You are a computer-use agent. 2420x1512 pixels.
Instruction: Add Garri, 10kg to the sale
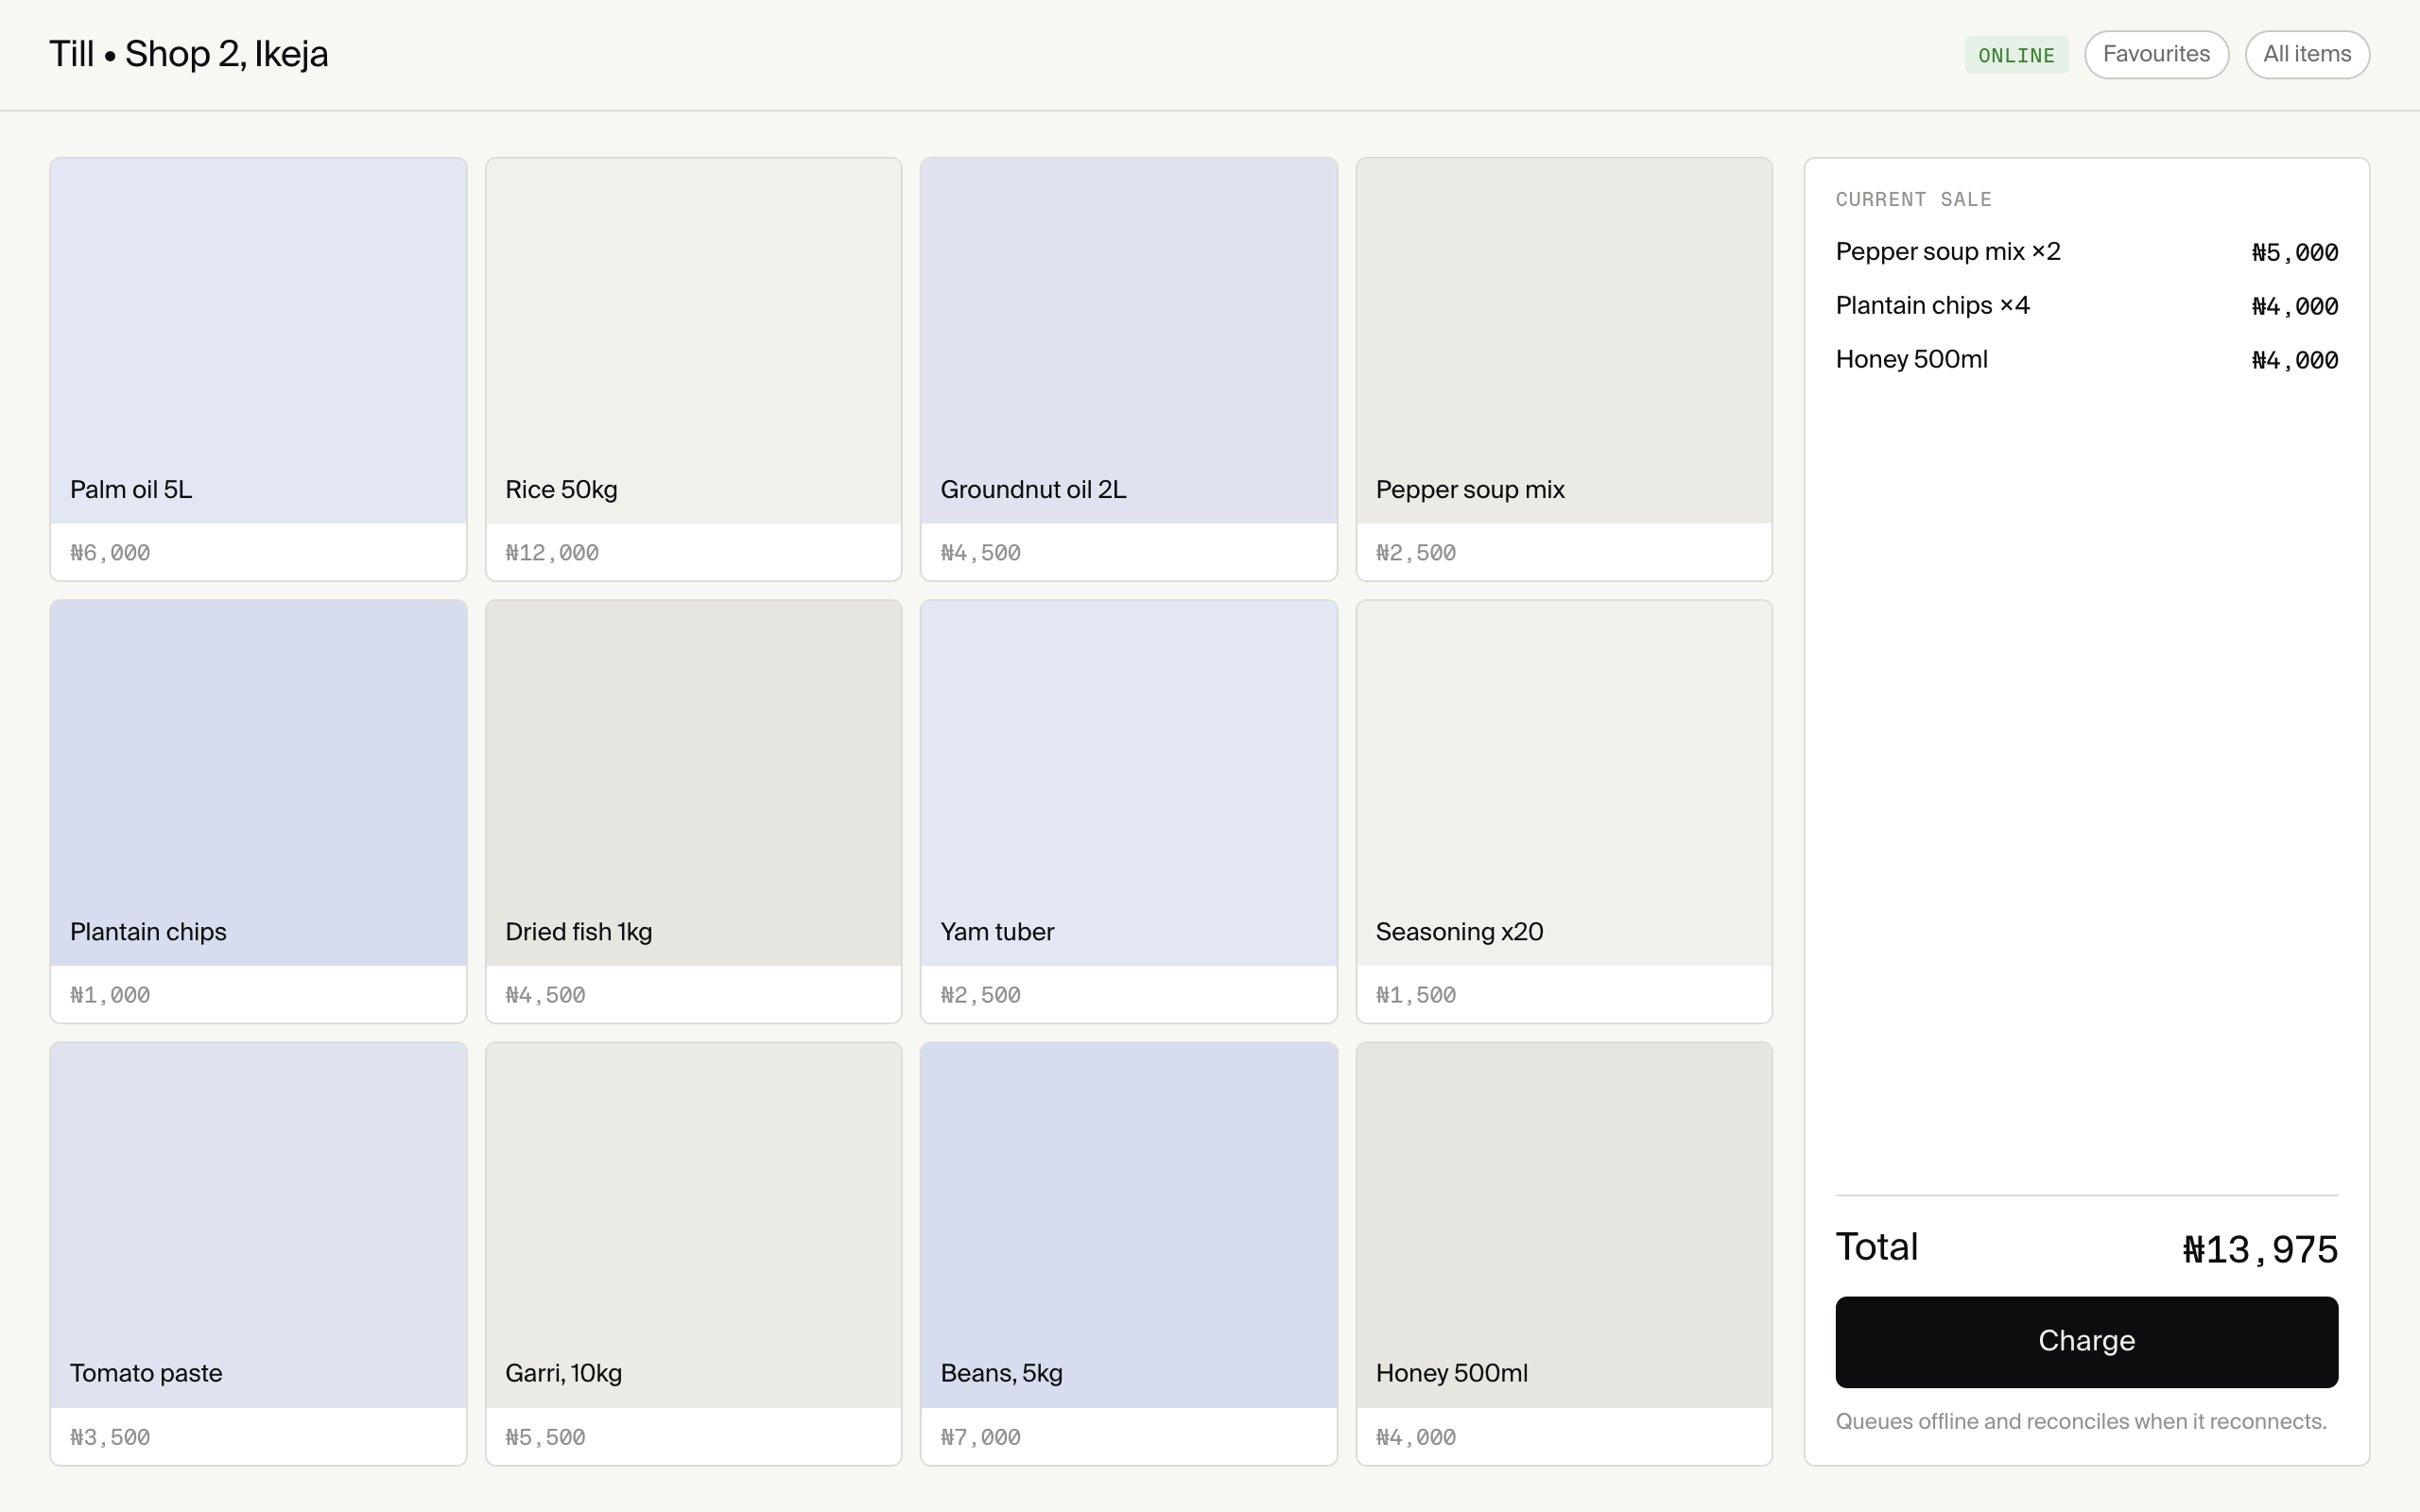(x=693, y=1254)
